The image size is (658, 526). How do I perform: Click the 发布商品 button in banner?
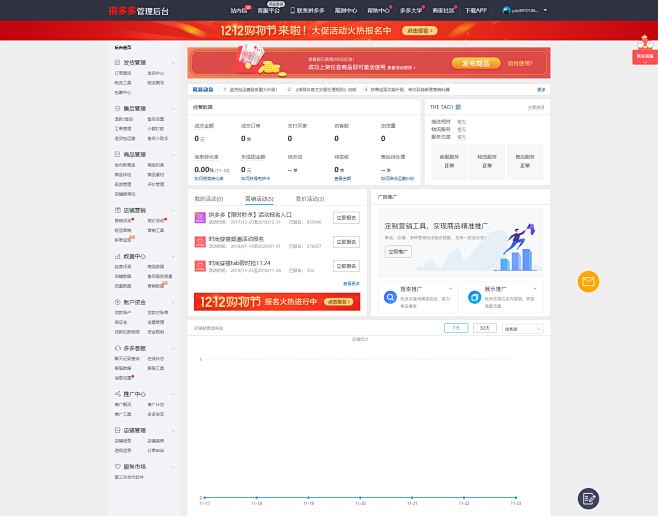(478, 63)
